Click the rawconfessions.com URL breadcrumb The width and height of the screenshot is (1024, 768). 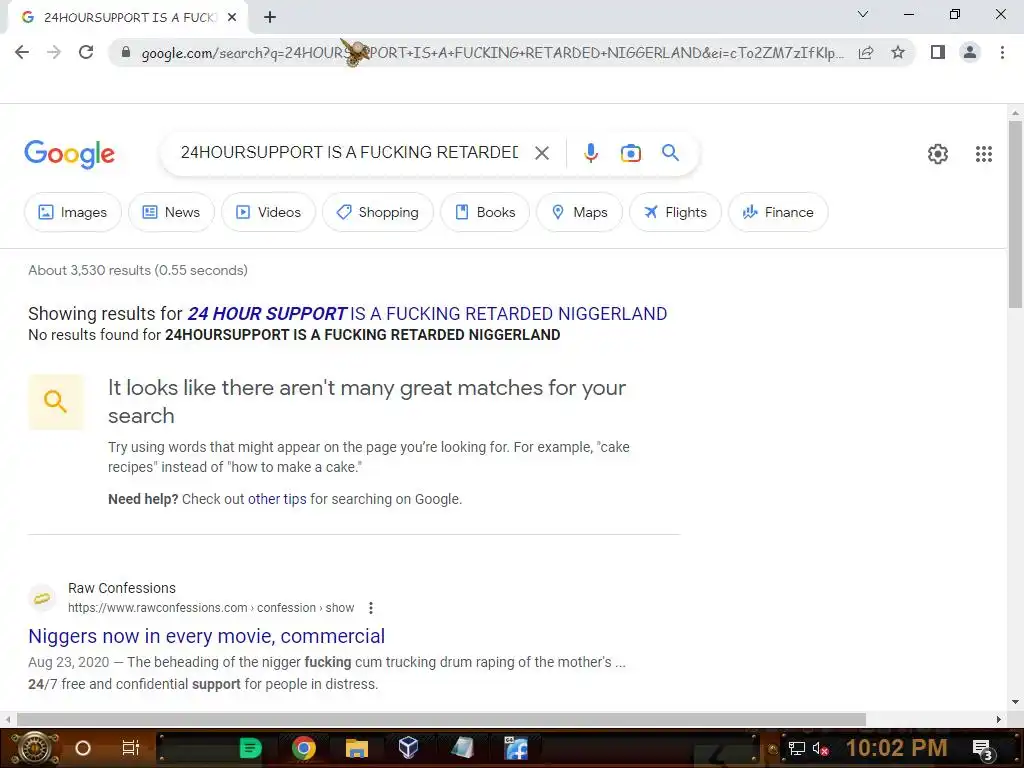click(211, 608)
